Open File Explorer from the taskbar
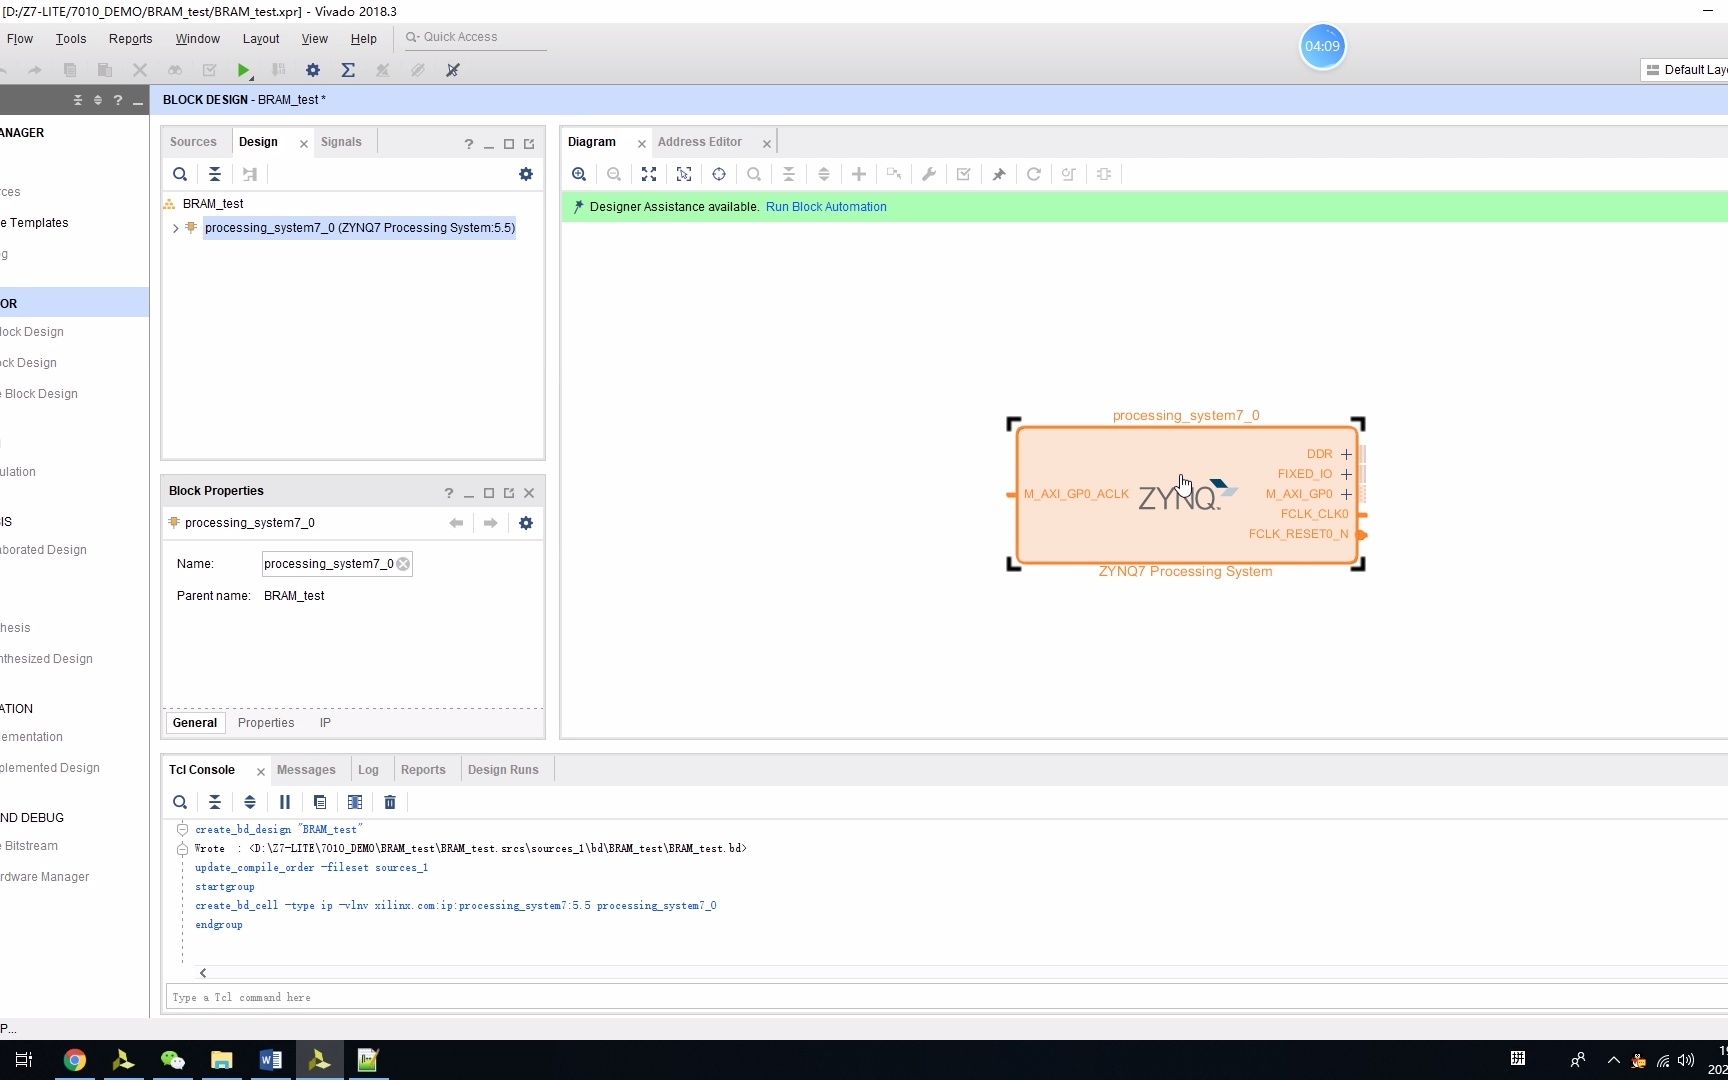Image resolution: width=1728 pixels, height=1080 pixels. pyautogui.click(x=222, y=1060)
